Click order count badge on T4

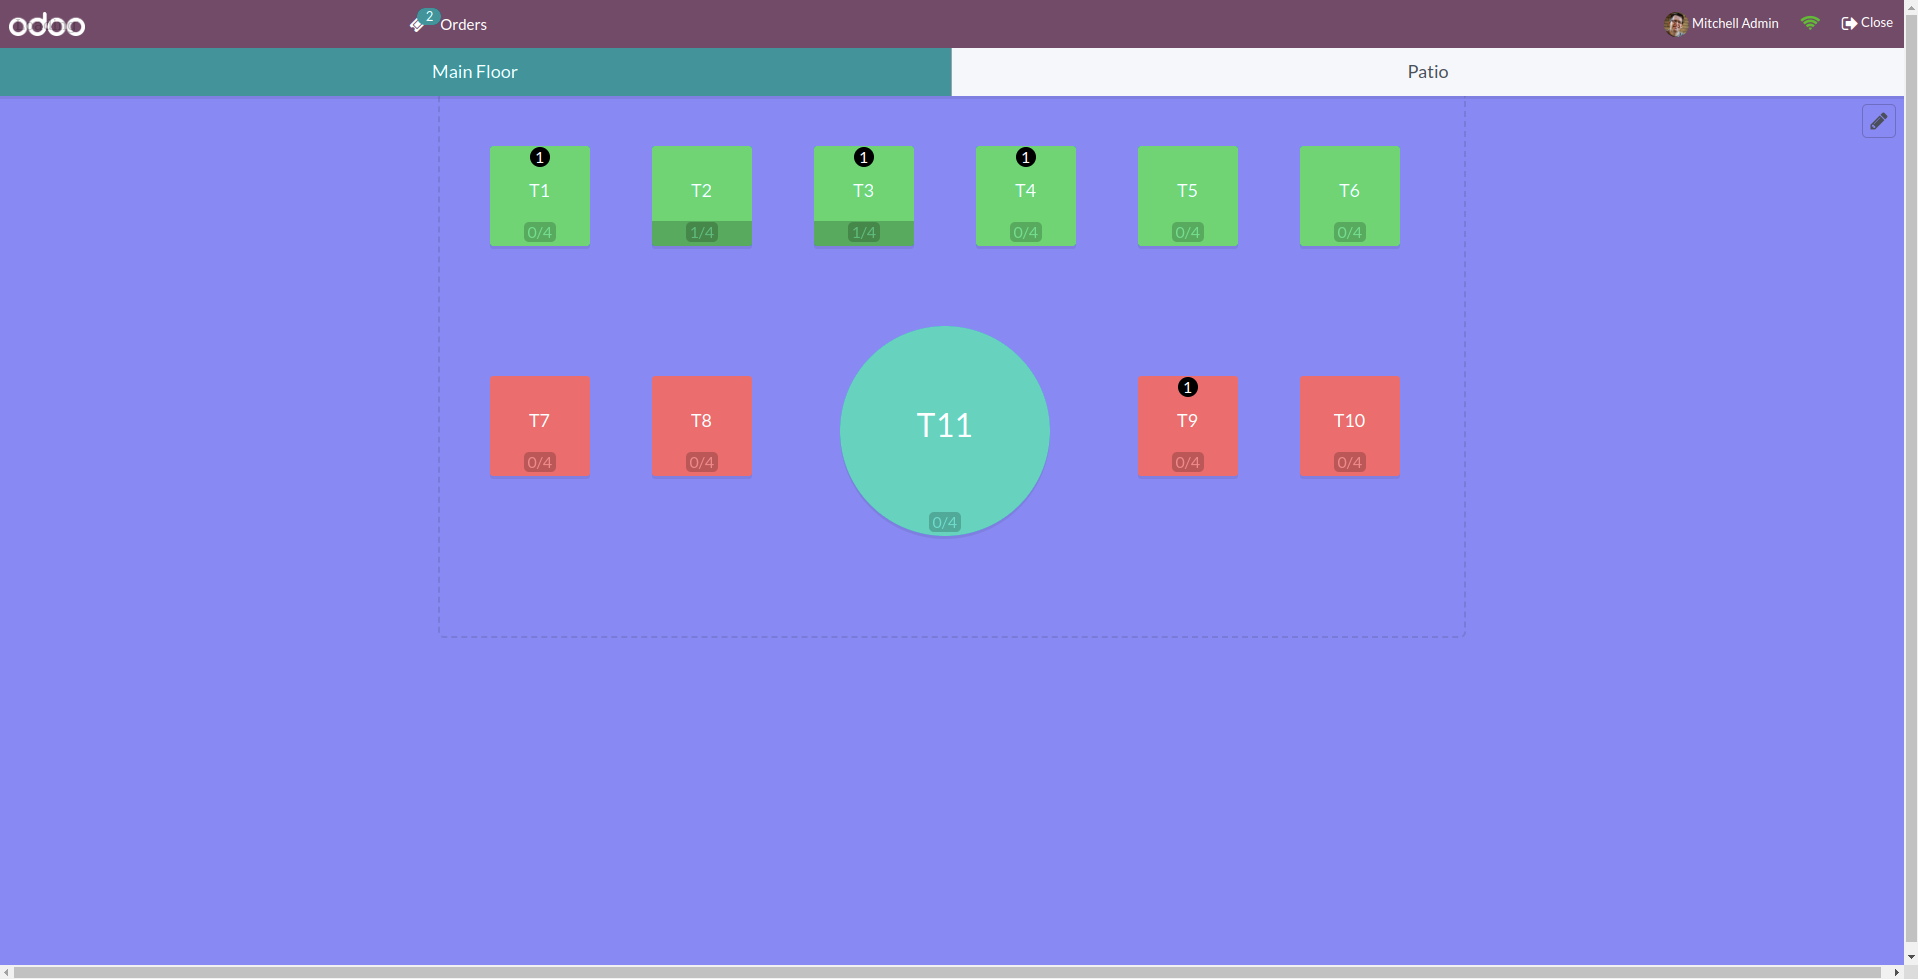coord(1026,157)
